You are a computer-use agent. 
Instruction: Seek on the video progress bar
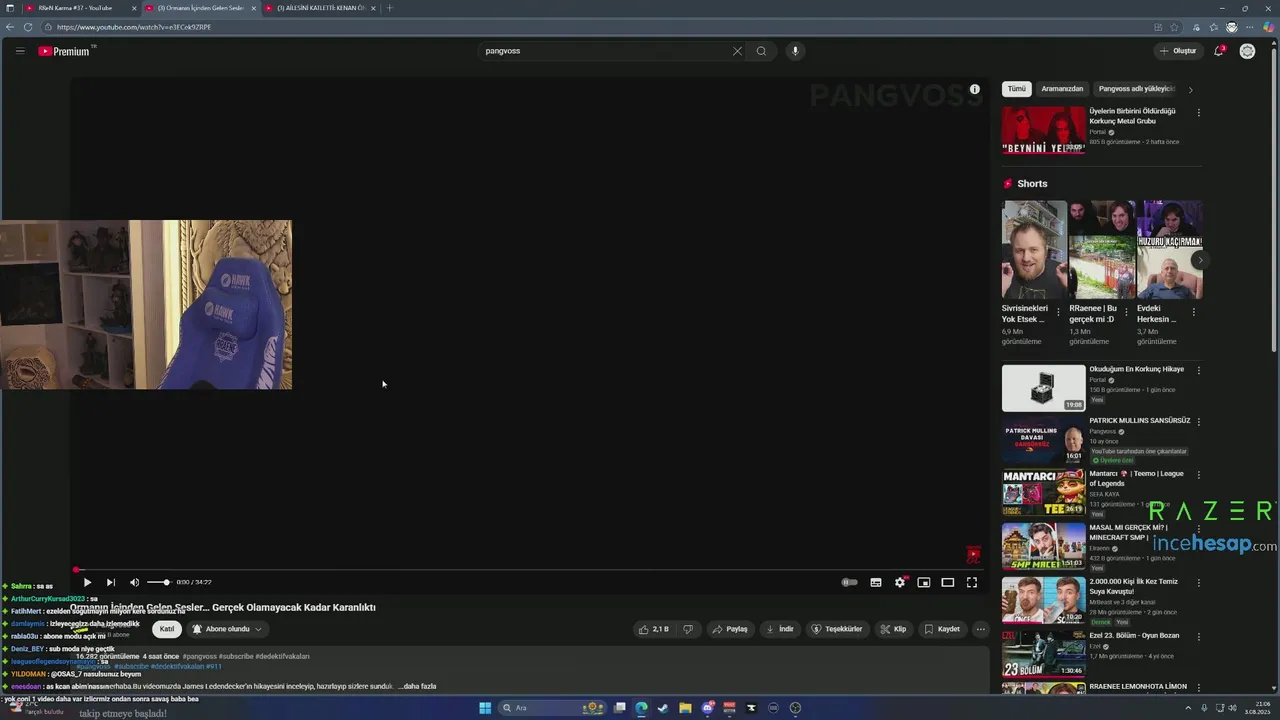click(529, 570)
